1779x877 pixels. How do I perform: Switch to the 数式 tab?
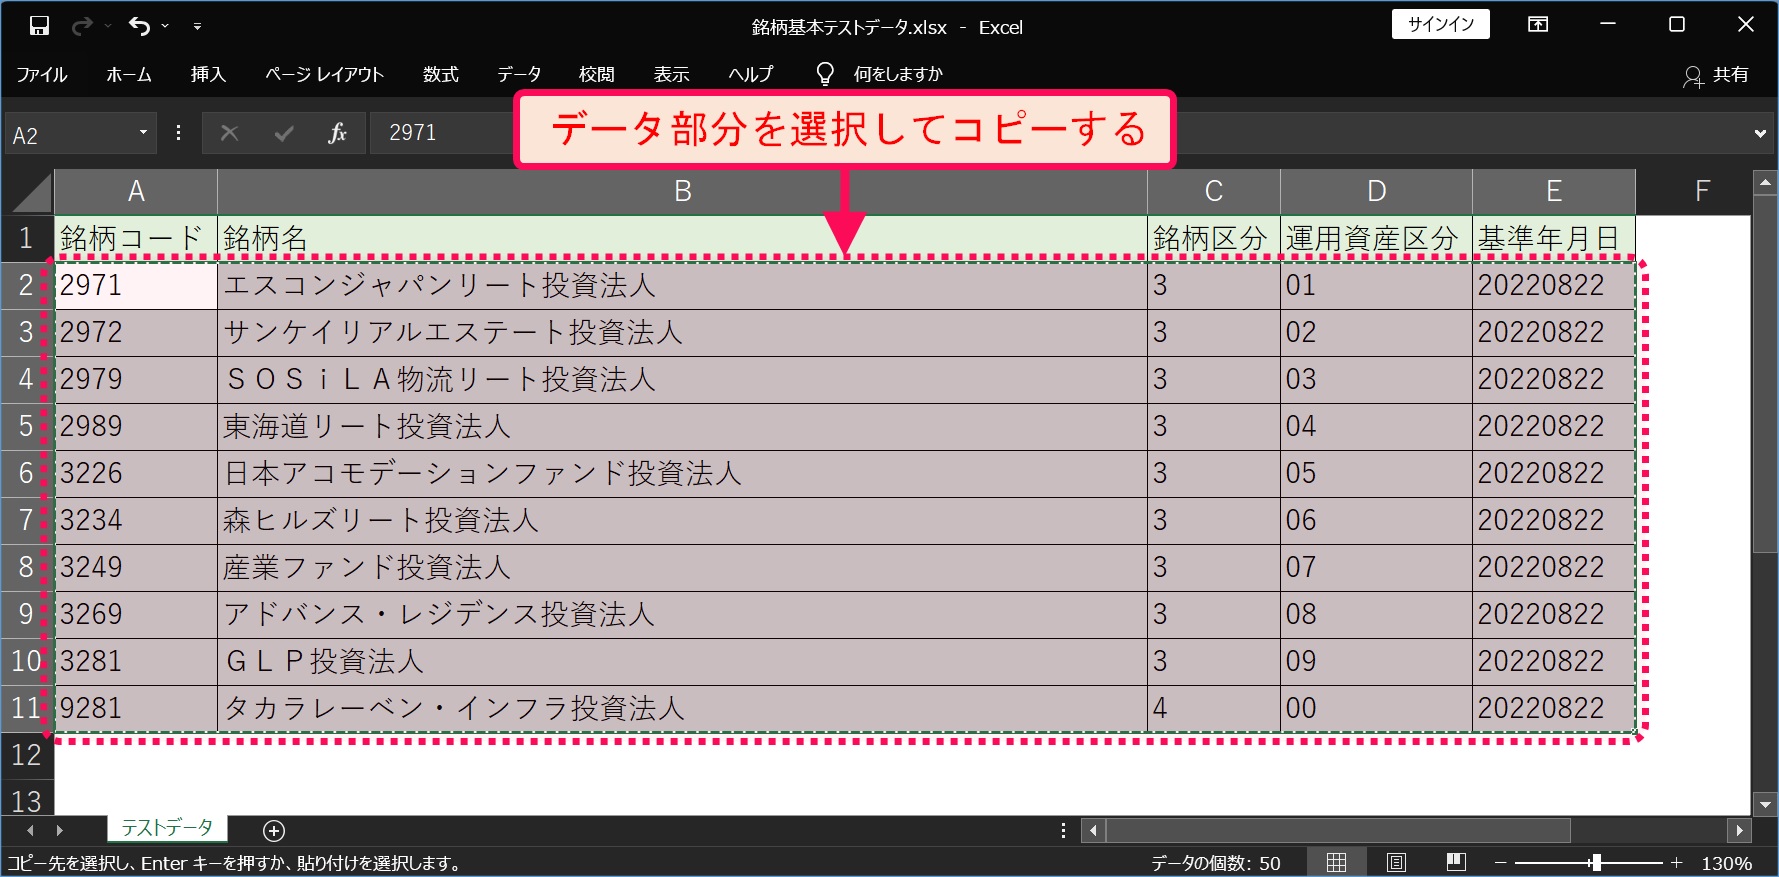pyautogui.click(x=440, y=74)
